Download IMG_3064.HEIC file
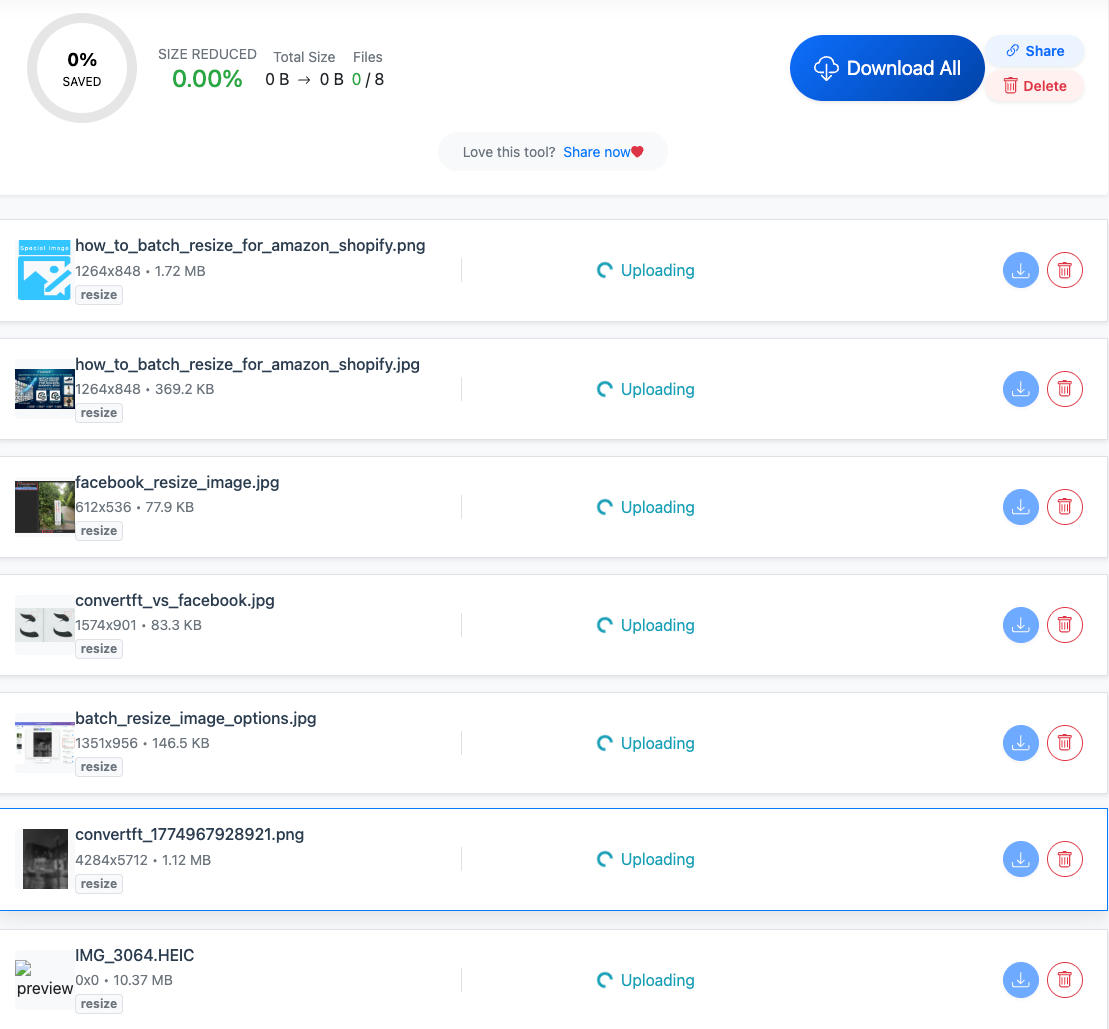 pyautogui.click(x=1020, y=980)
